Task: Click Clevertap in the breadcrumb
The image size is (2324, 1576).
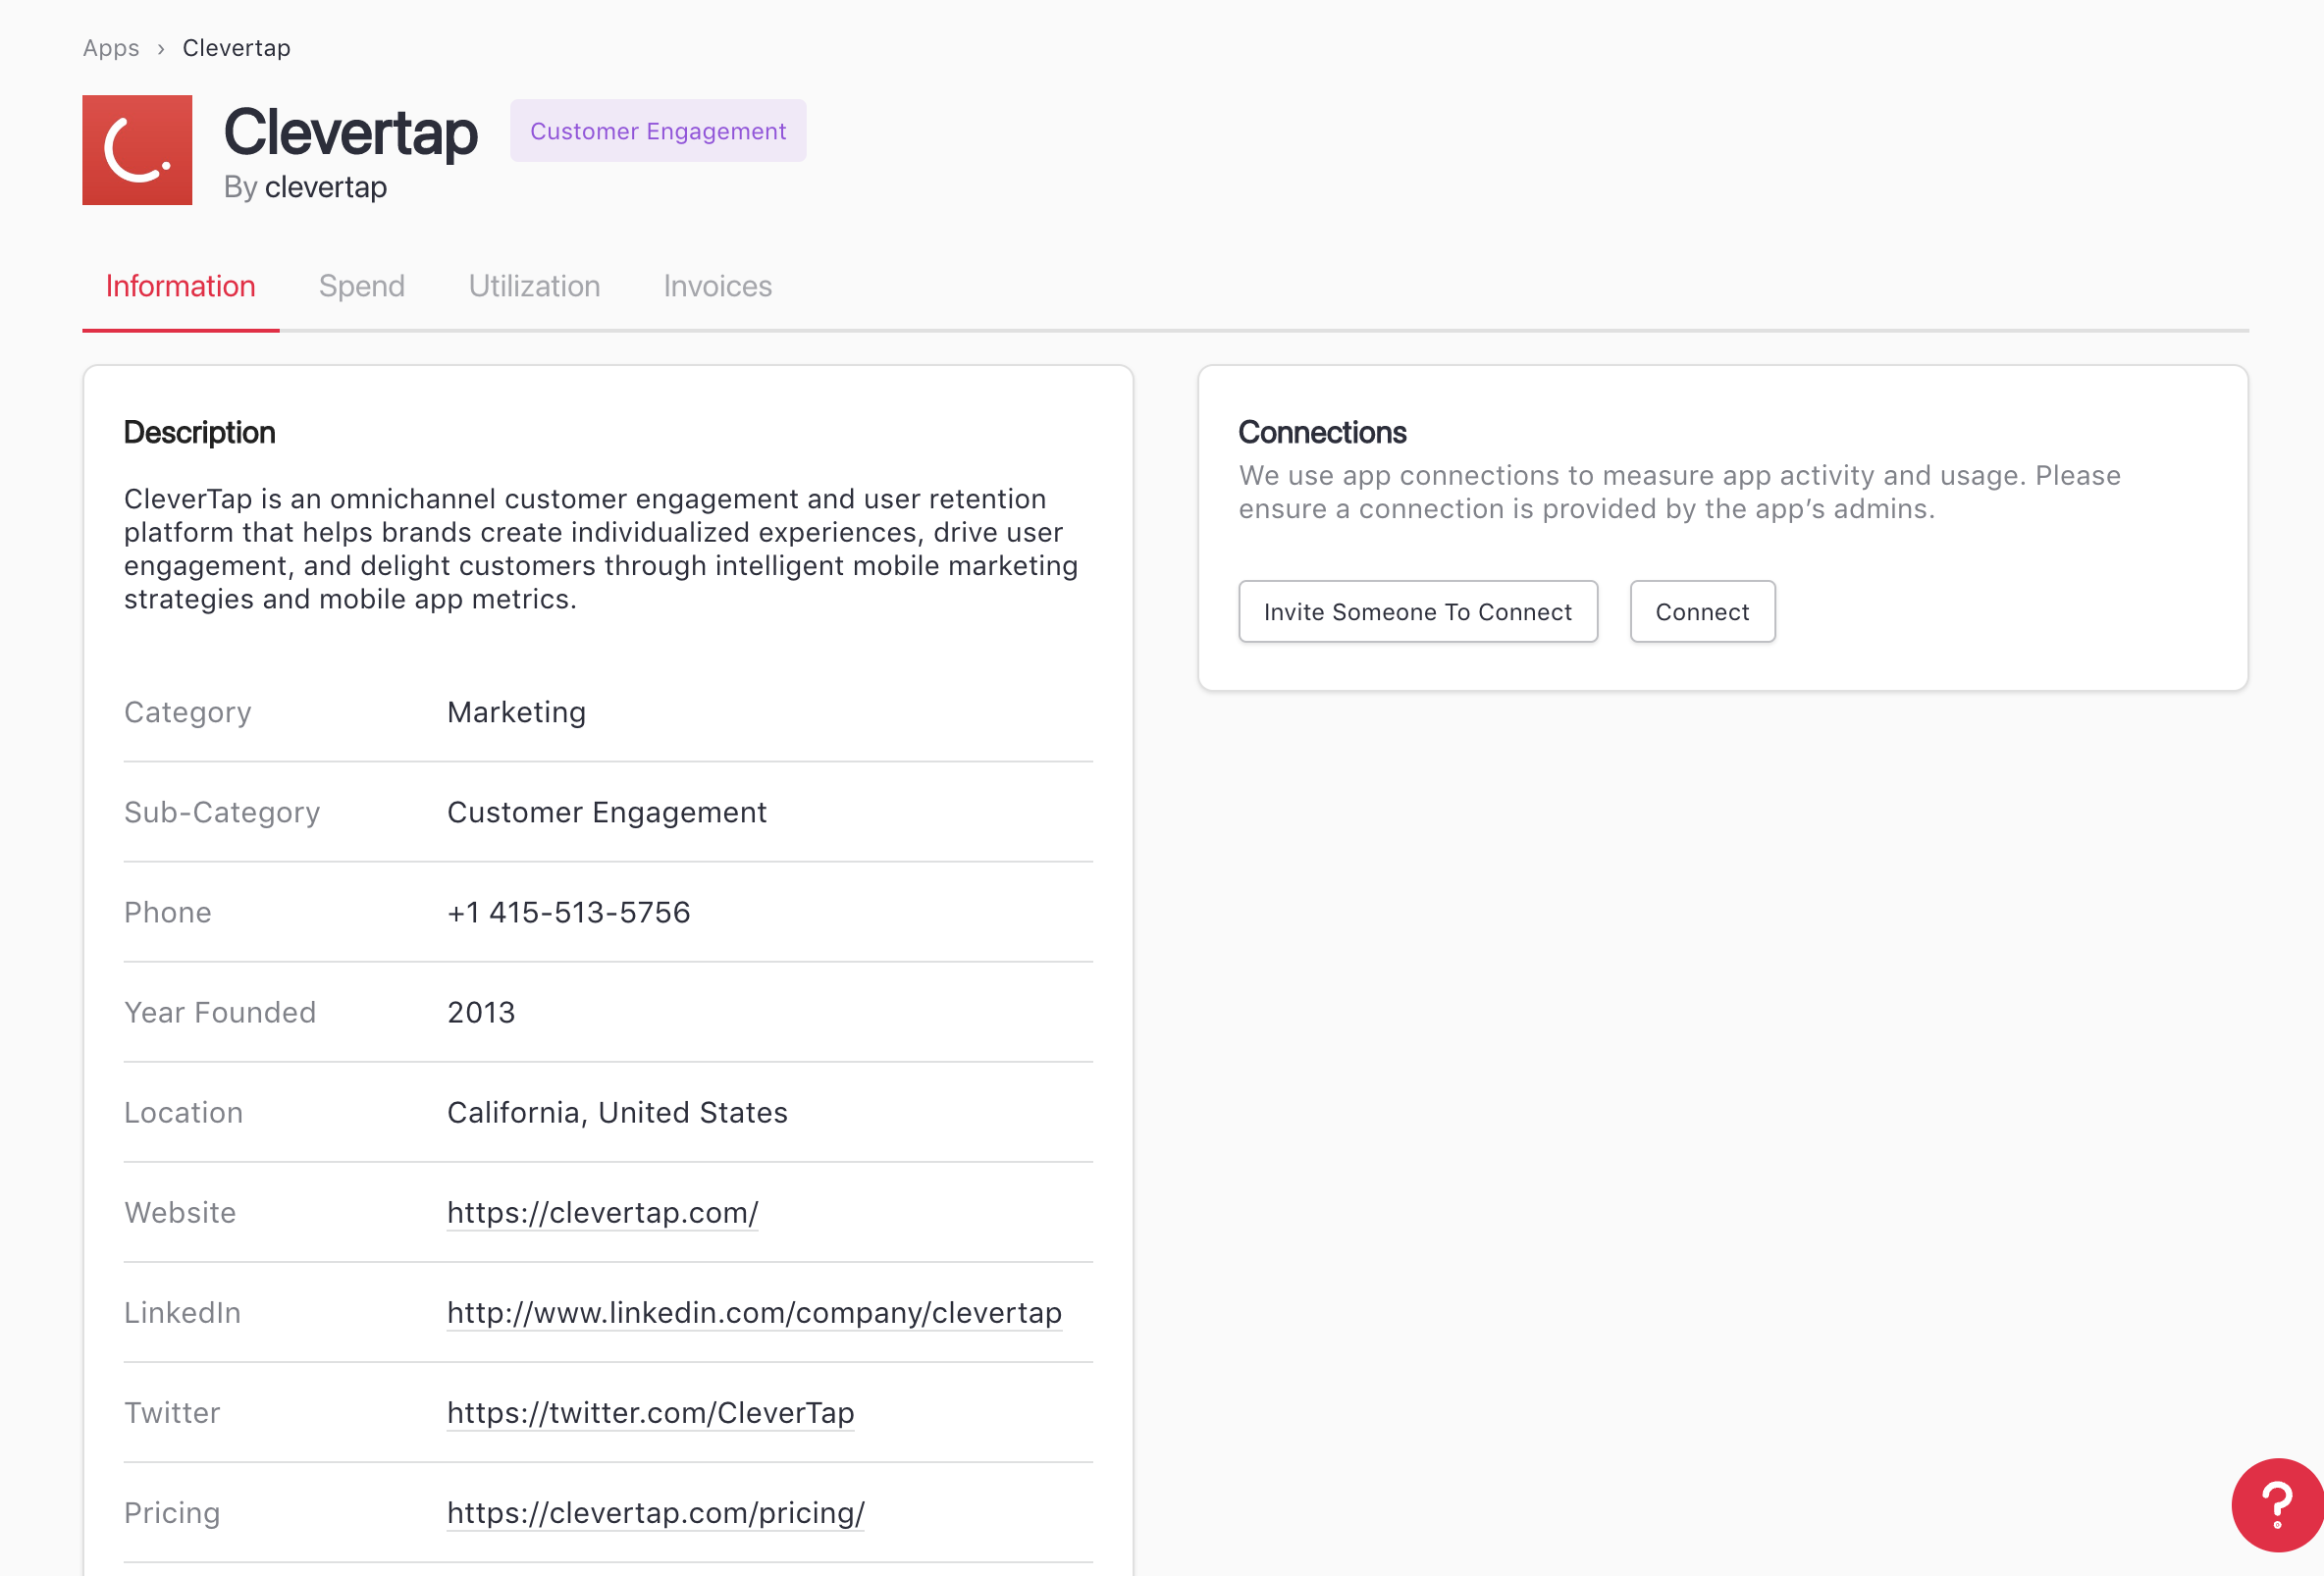Action: 236,48
